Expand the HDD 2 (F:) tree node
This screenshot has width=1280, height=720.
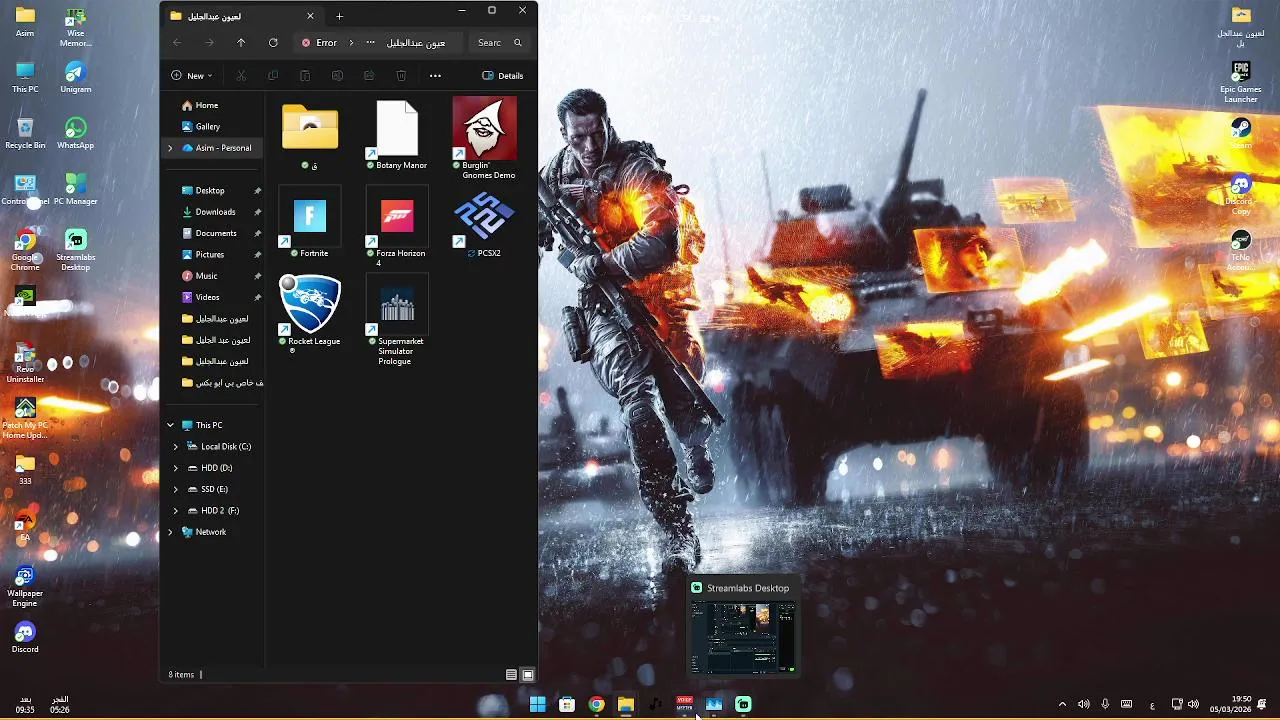176,511
